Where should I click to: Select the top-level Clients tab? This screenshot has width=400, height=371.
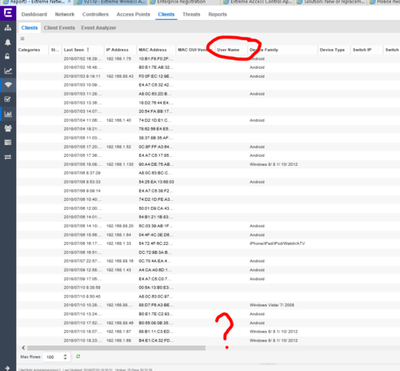click(166, 14)
